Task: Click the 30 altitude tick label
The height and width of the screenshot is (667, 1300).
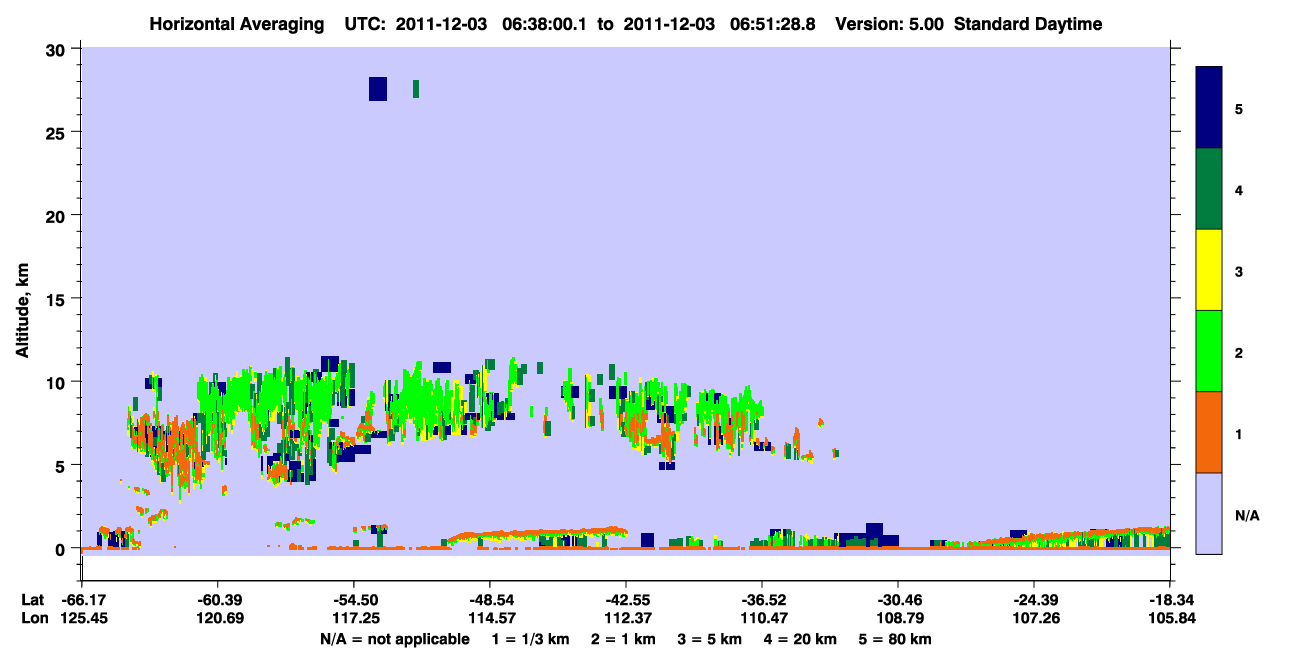Action: pos(57,49)
